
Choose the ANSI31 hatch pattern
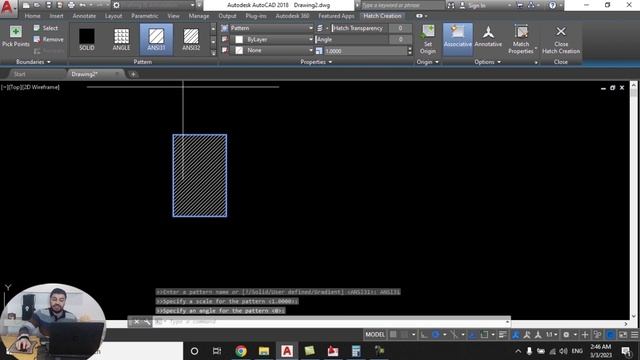[156, 39]
